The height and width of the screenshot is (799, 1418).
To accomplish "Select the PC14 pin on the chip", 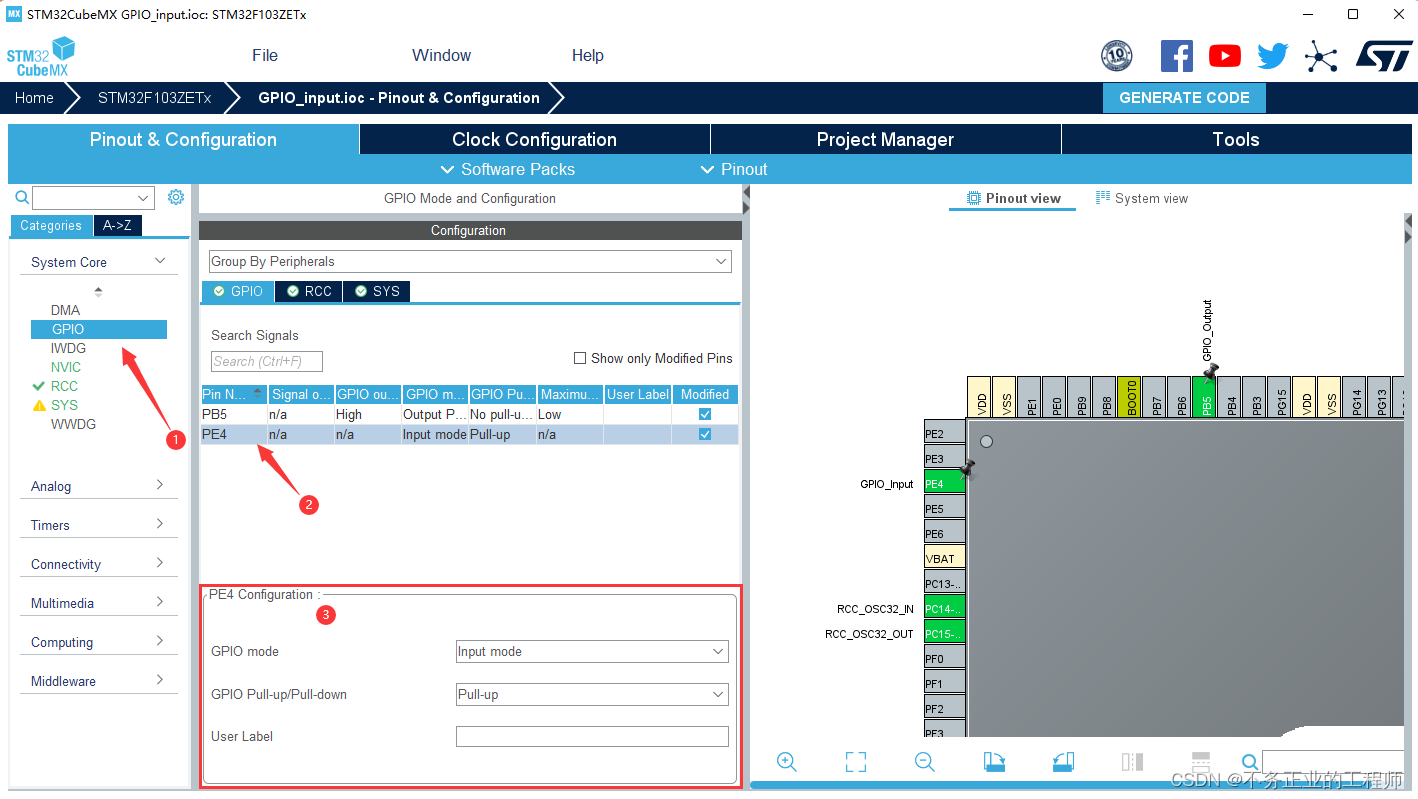I will click(x=945, y=608).
